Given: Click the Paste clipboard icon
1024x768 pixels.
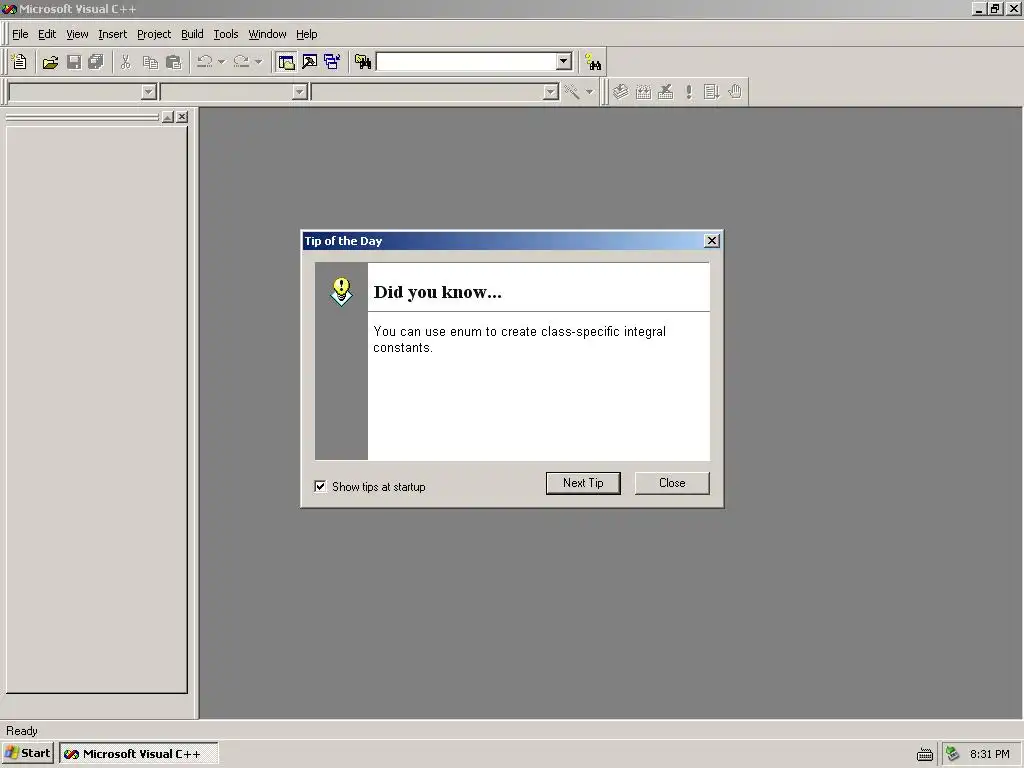Looking at the screenshot, I should (173, 62).
